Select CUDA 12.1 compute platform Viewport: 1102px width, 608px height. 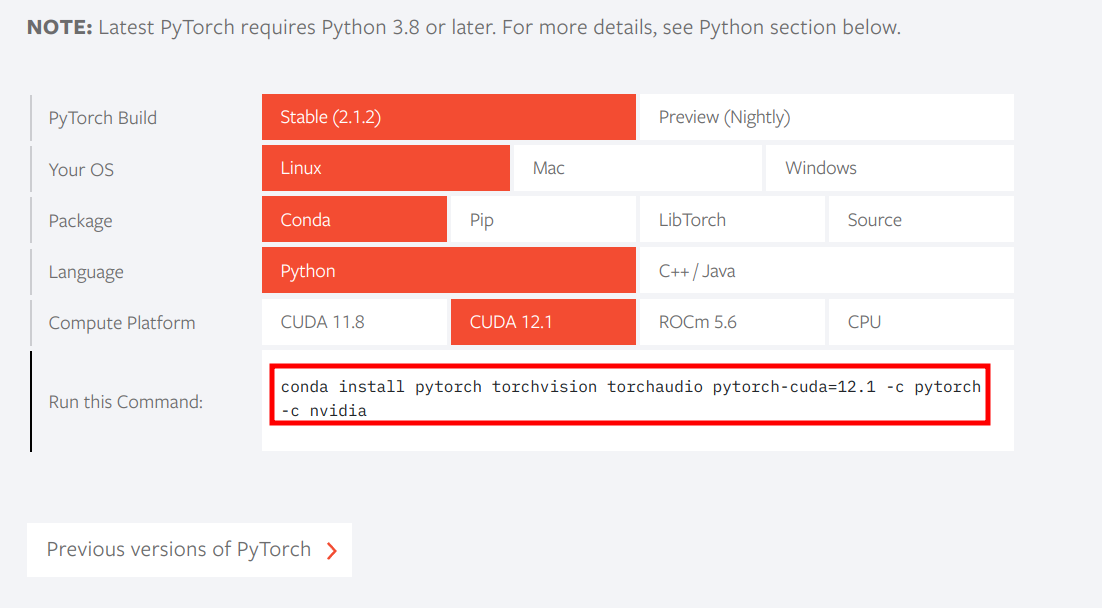[543, 322]
